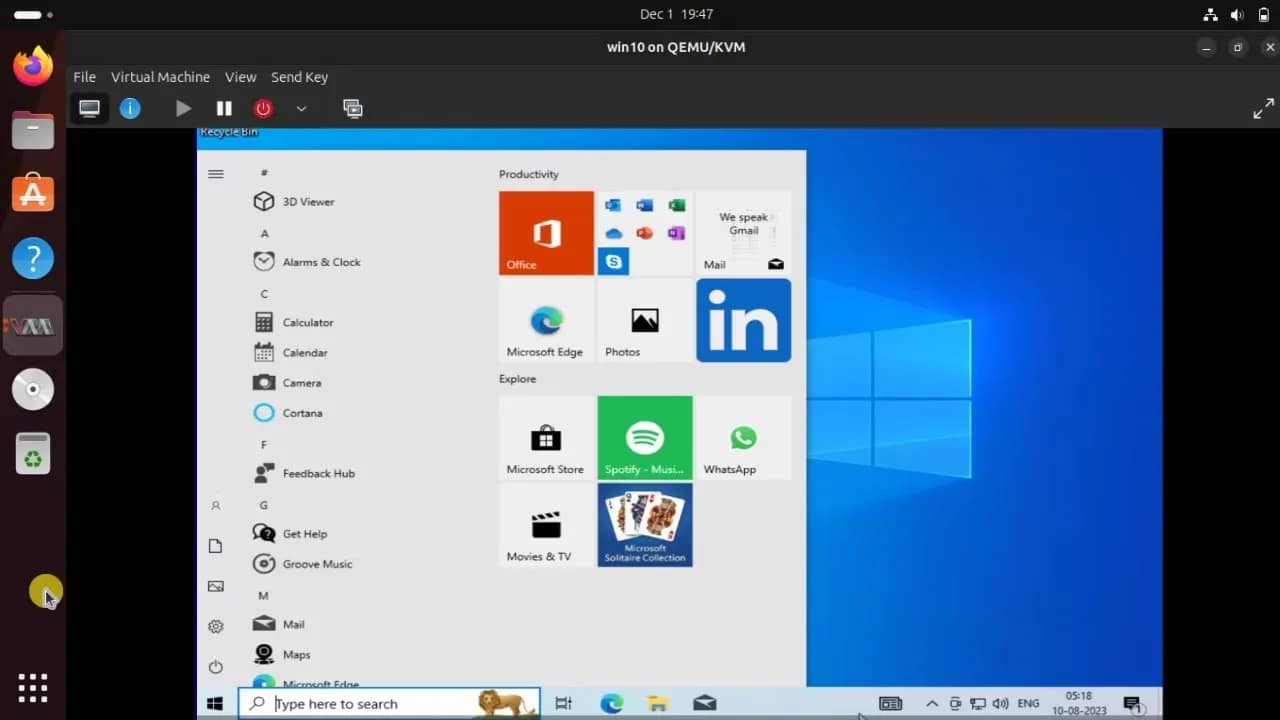The width and height of the screenshot is (1280, 720).
Task: Pause the virtual machine
Action: (223, 108)
